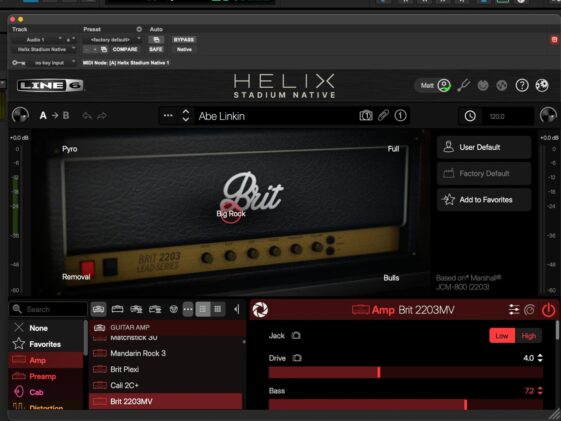Select None category
The width and height of the screenshot is (561, 421).
[x=46, y=328]
